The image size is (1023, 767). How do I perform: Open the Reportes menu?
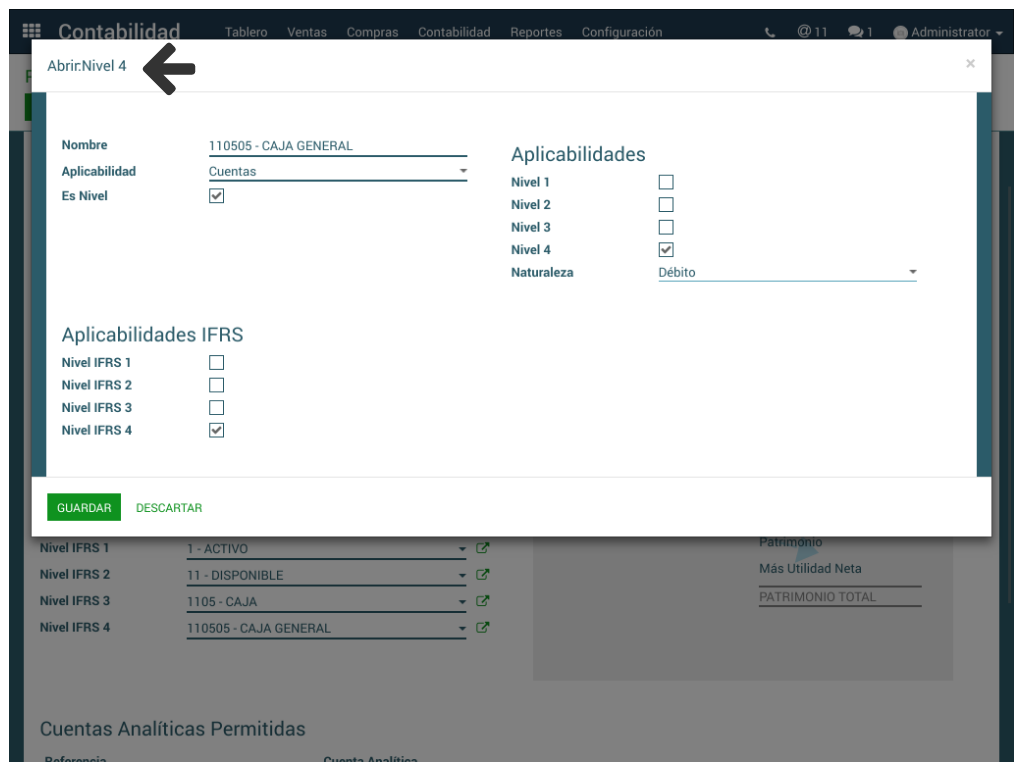(x=535, y=32)
